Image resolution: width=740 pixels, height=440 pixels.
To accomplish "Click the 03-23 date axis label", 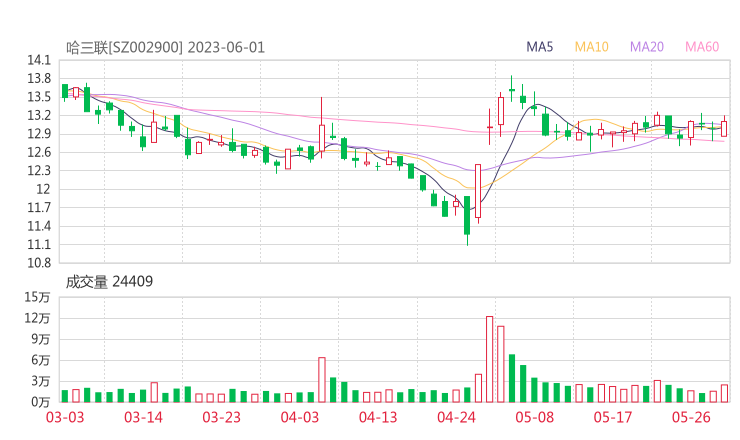I will coord(221,417).
